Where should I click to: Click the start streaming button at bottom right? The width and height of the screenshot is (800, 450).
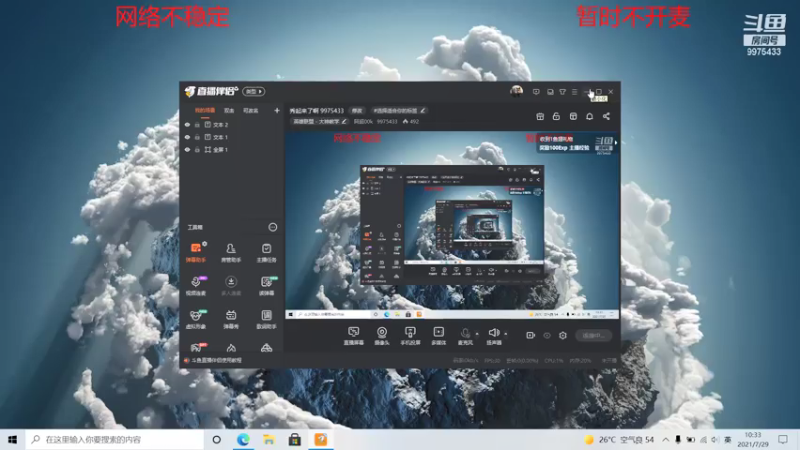tap(593, 335)
